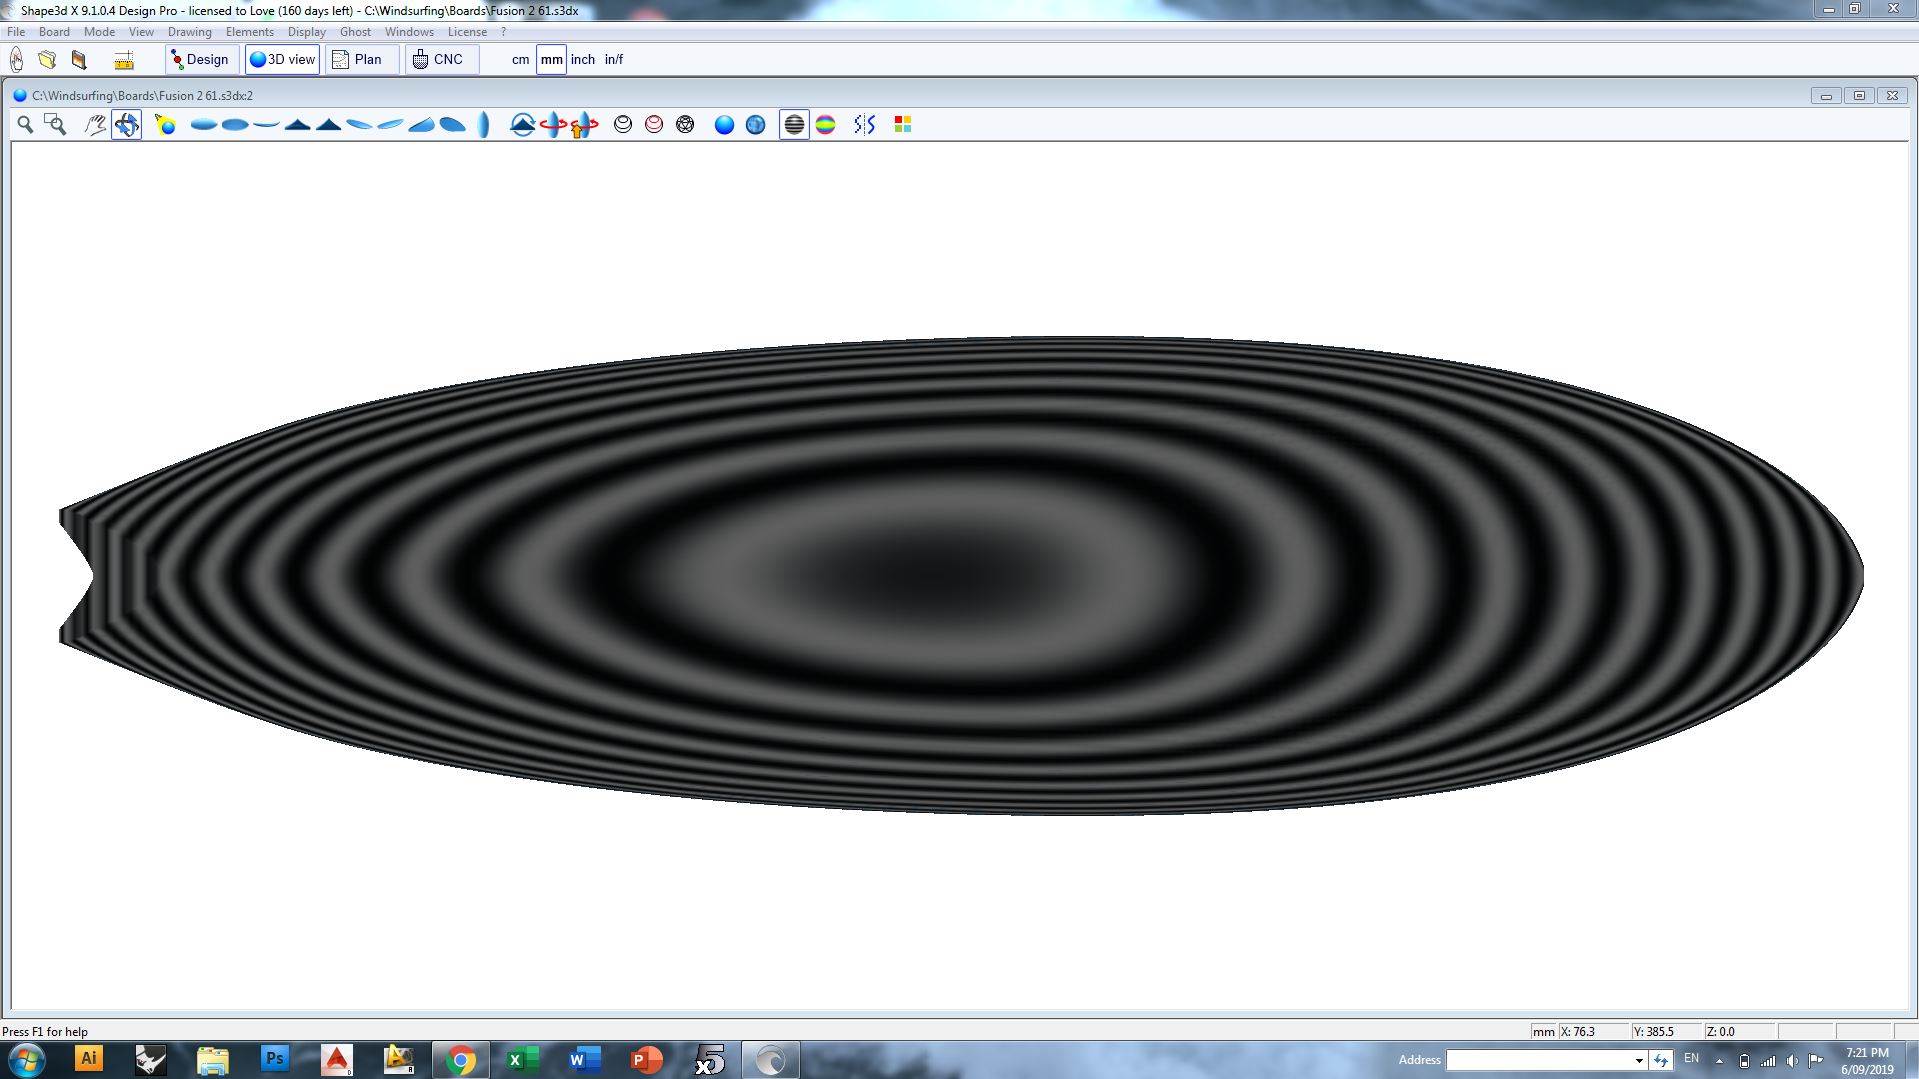The height and width of the screenshot is (1079, 1919).
Task: Click the open folder icon
Action: [x=47, y=60]
